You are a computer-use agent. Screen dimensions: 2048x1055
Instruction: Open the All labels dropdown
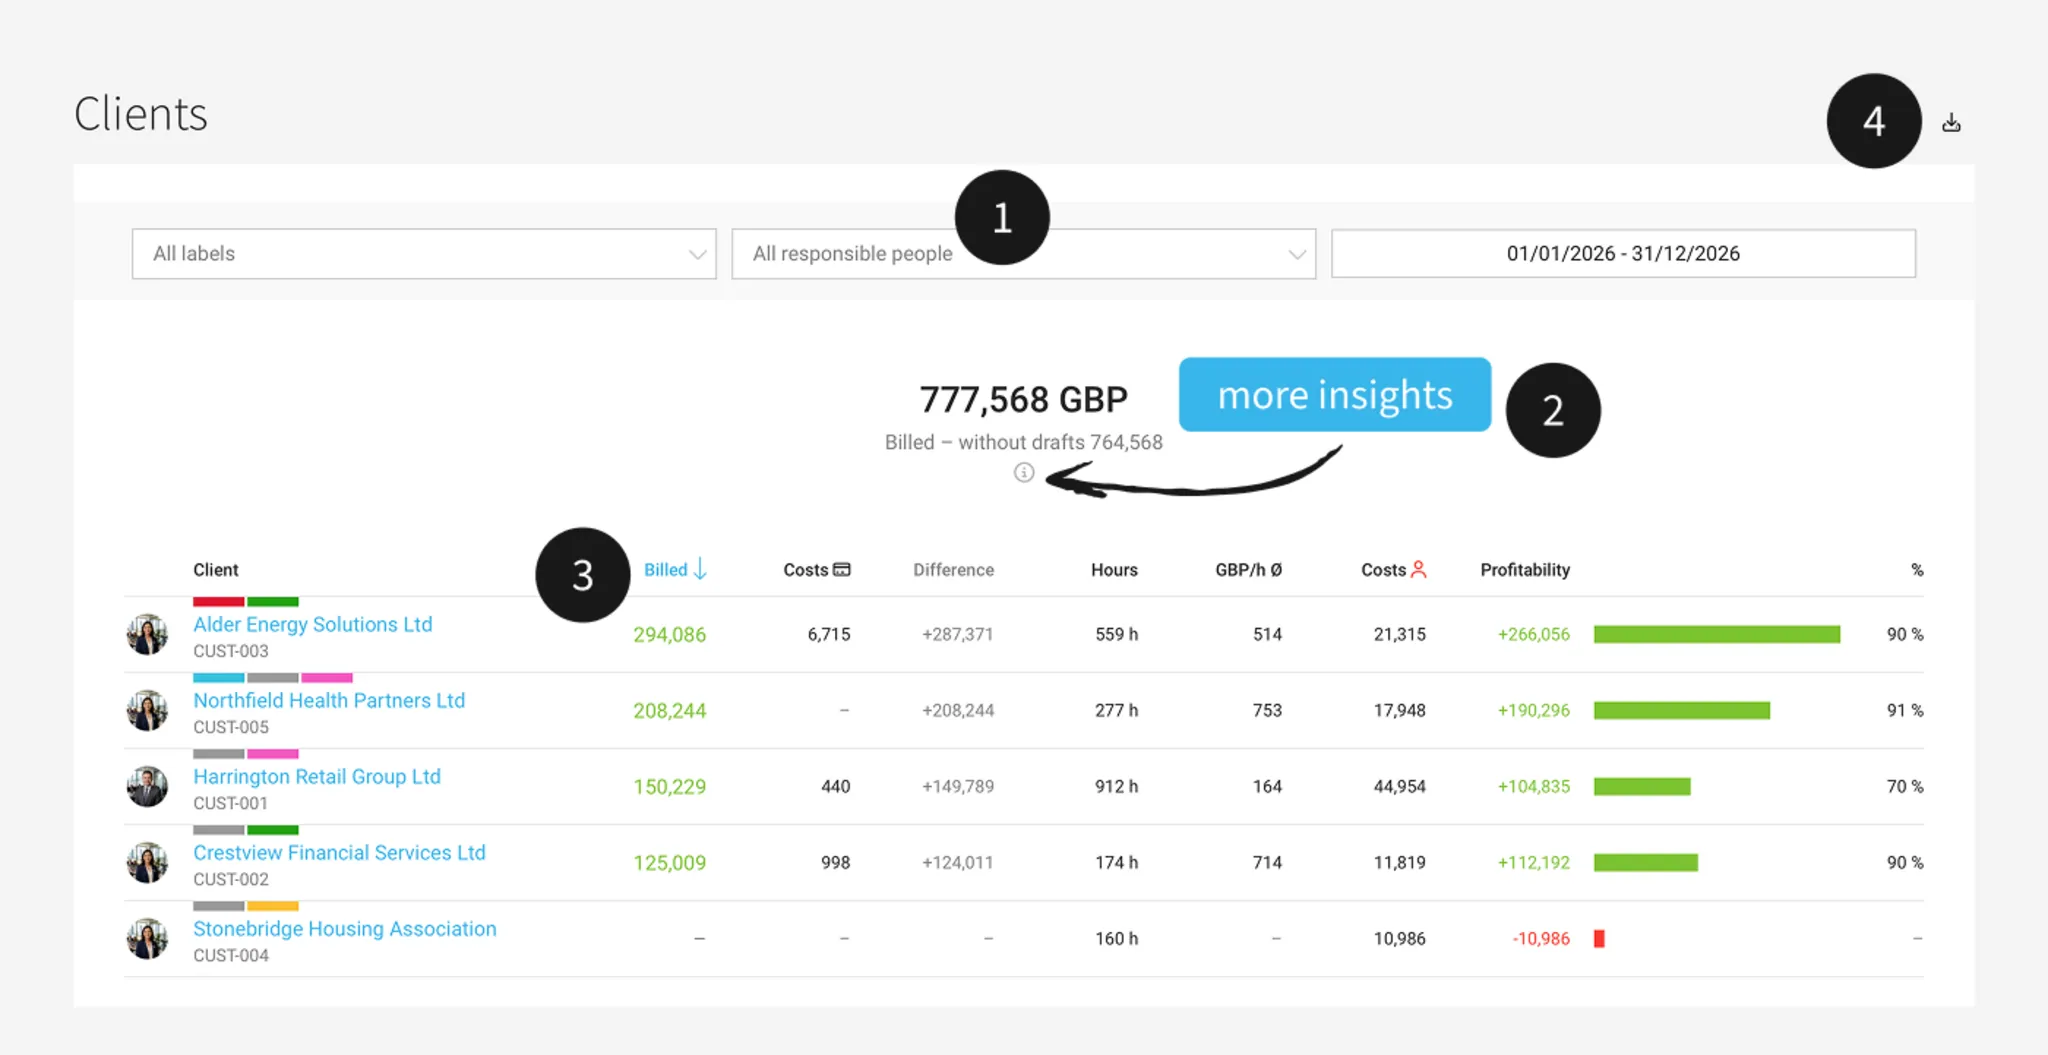(424, 254)
